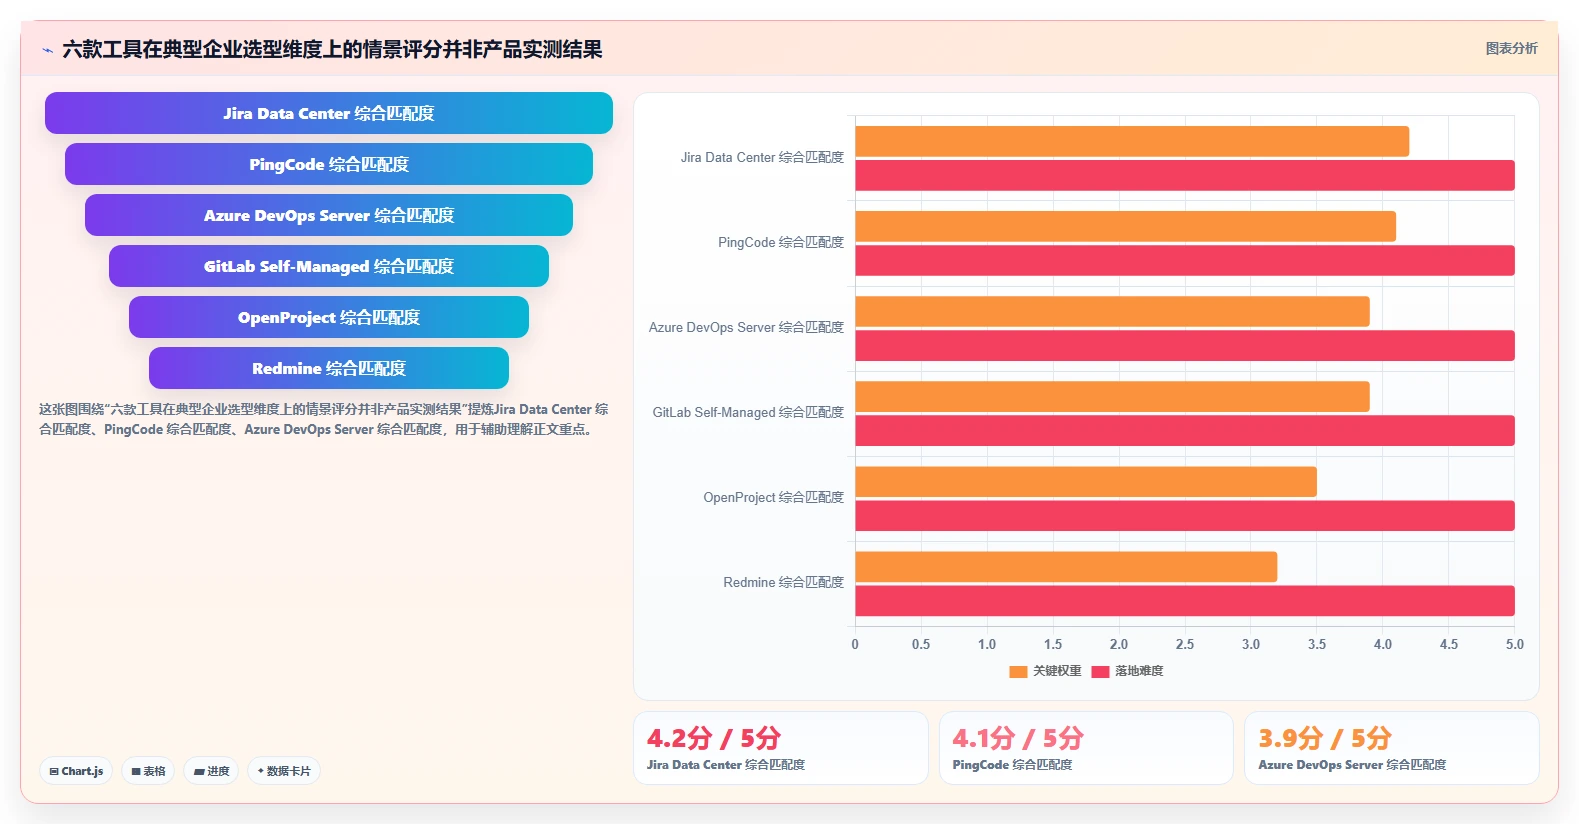The height and width of the screenshot is (824, 1579).
Task: Click the small icon before the chart title
Action: click(x=47, y=50)
